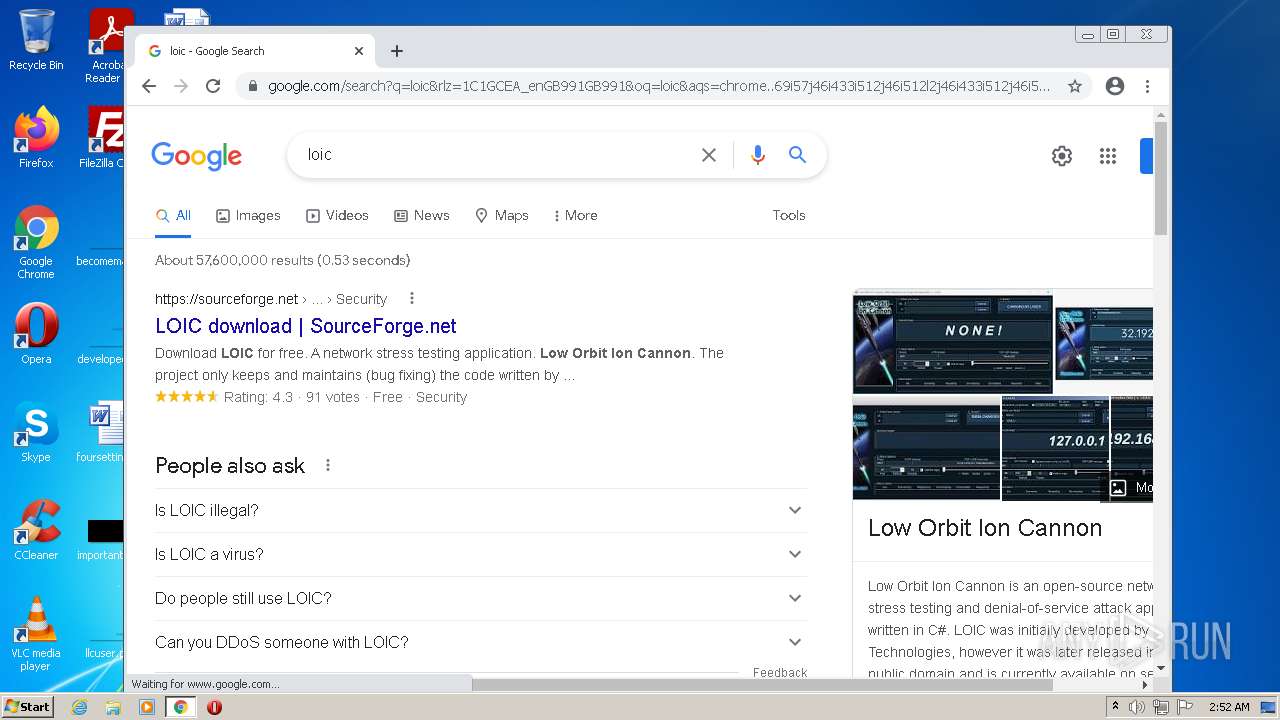
Task: Bookmark this page with the star icon
Action: [x=1075, y=86]
